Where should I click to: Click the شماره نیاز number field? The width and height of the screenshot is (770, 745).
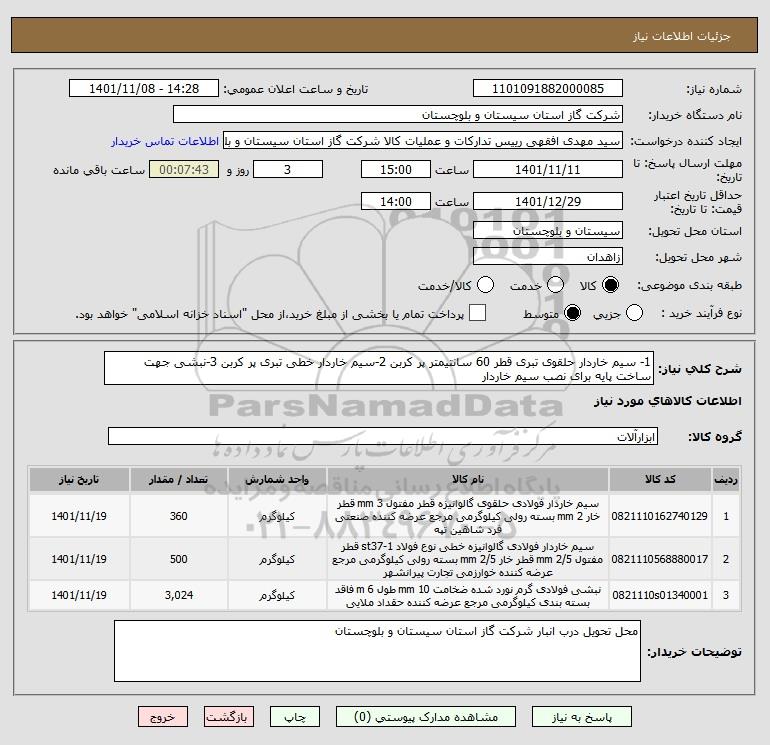pos(548,88)
